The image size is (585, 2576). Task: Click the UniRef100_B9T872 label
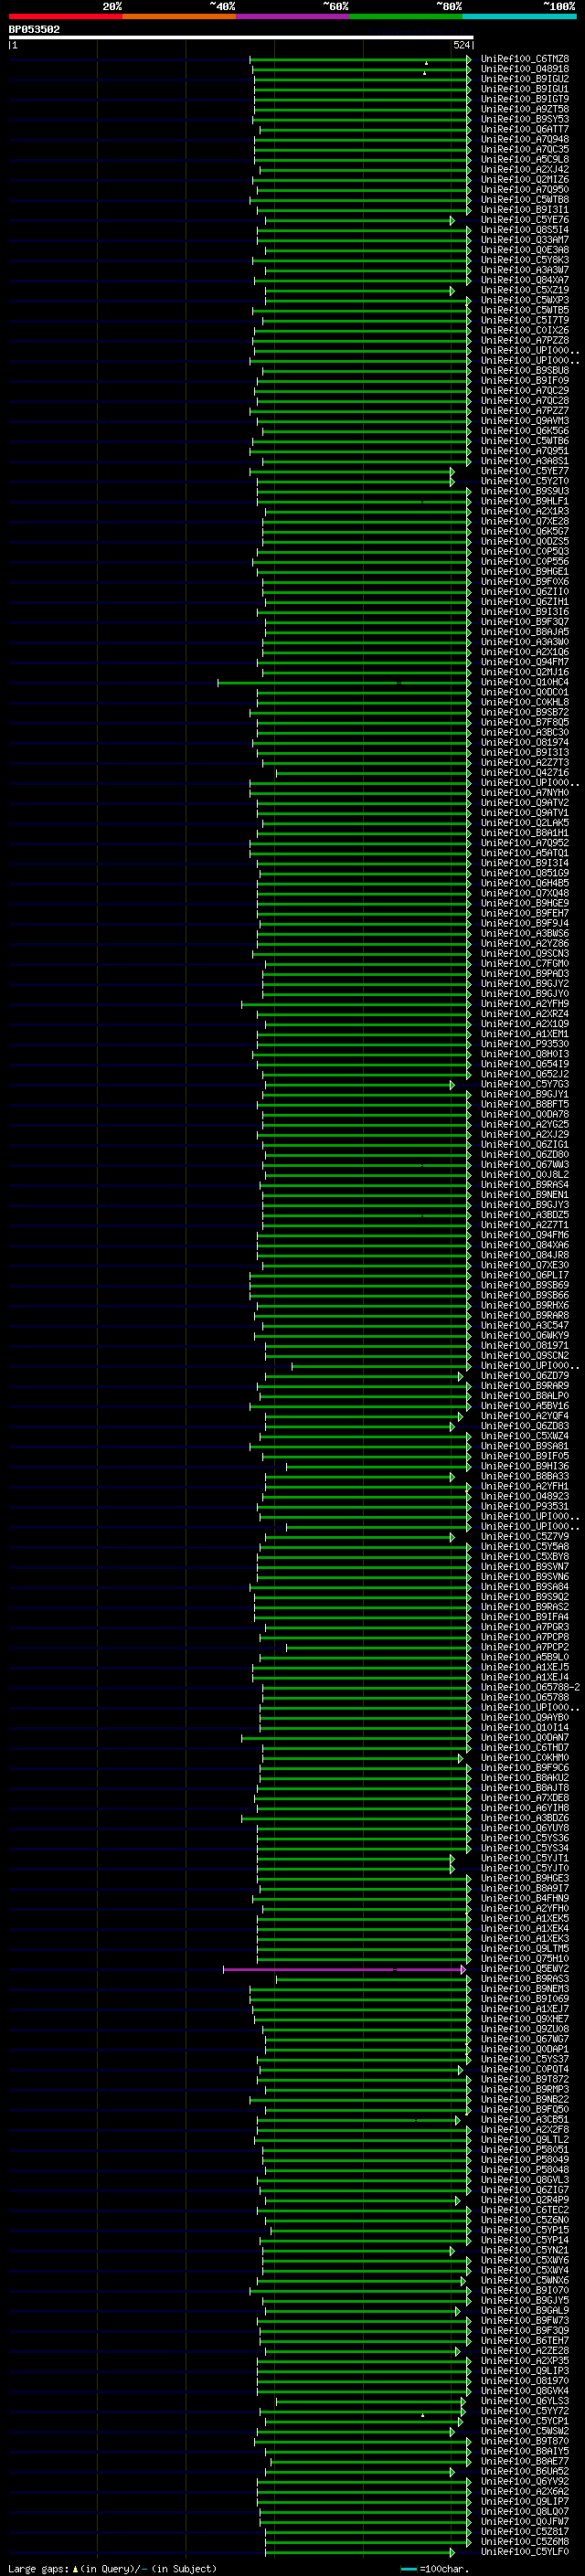click(525, 2080)
